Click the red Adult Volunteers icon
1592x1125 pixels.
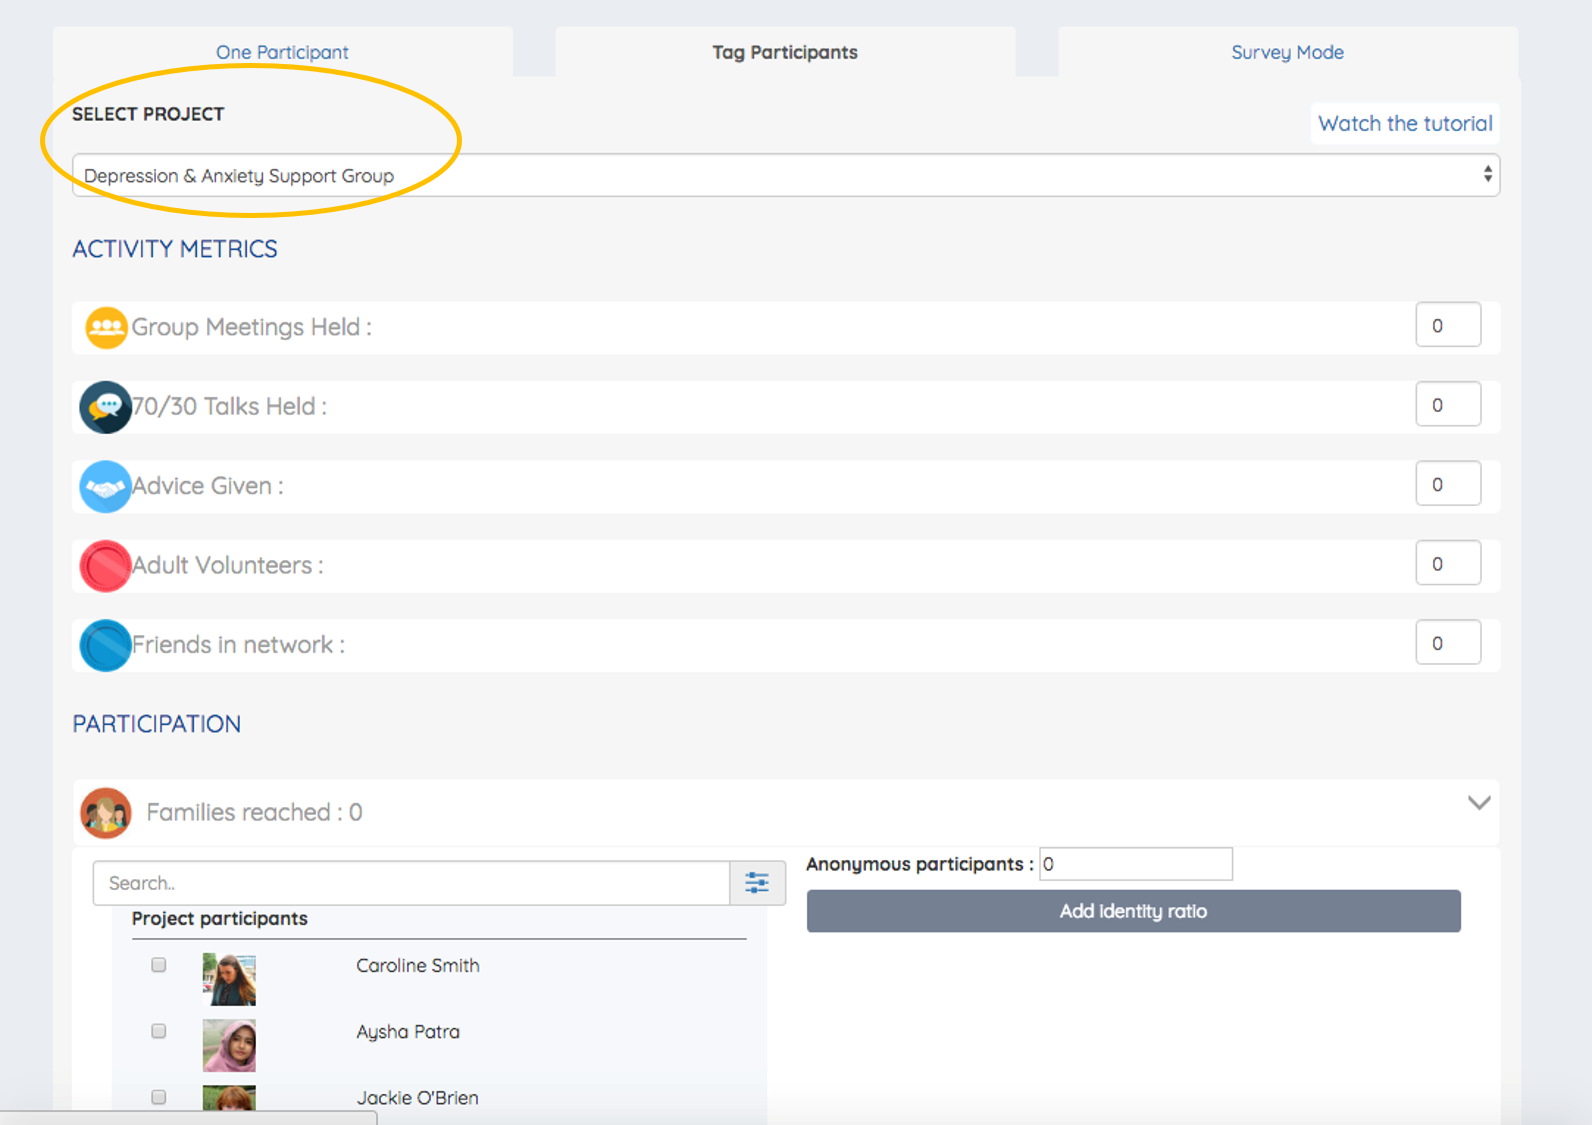[x=105, y=566]
